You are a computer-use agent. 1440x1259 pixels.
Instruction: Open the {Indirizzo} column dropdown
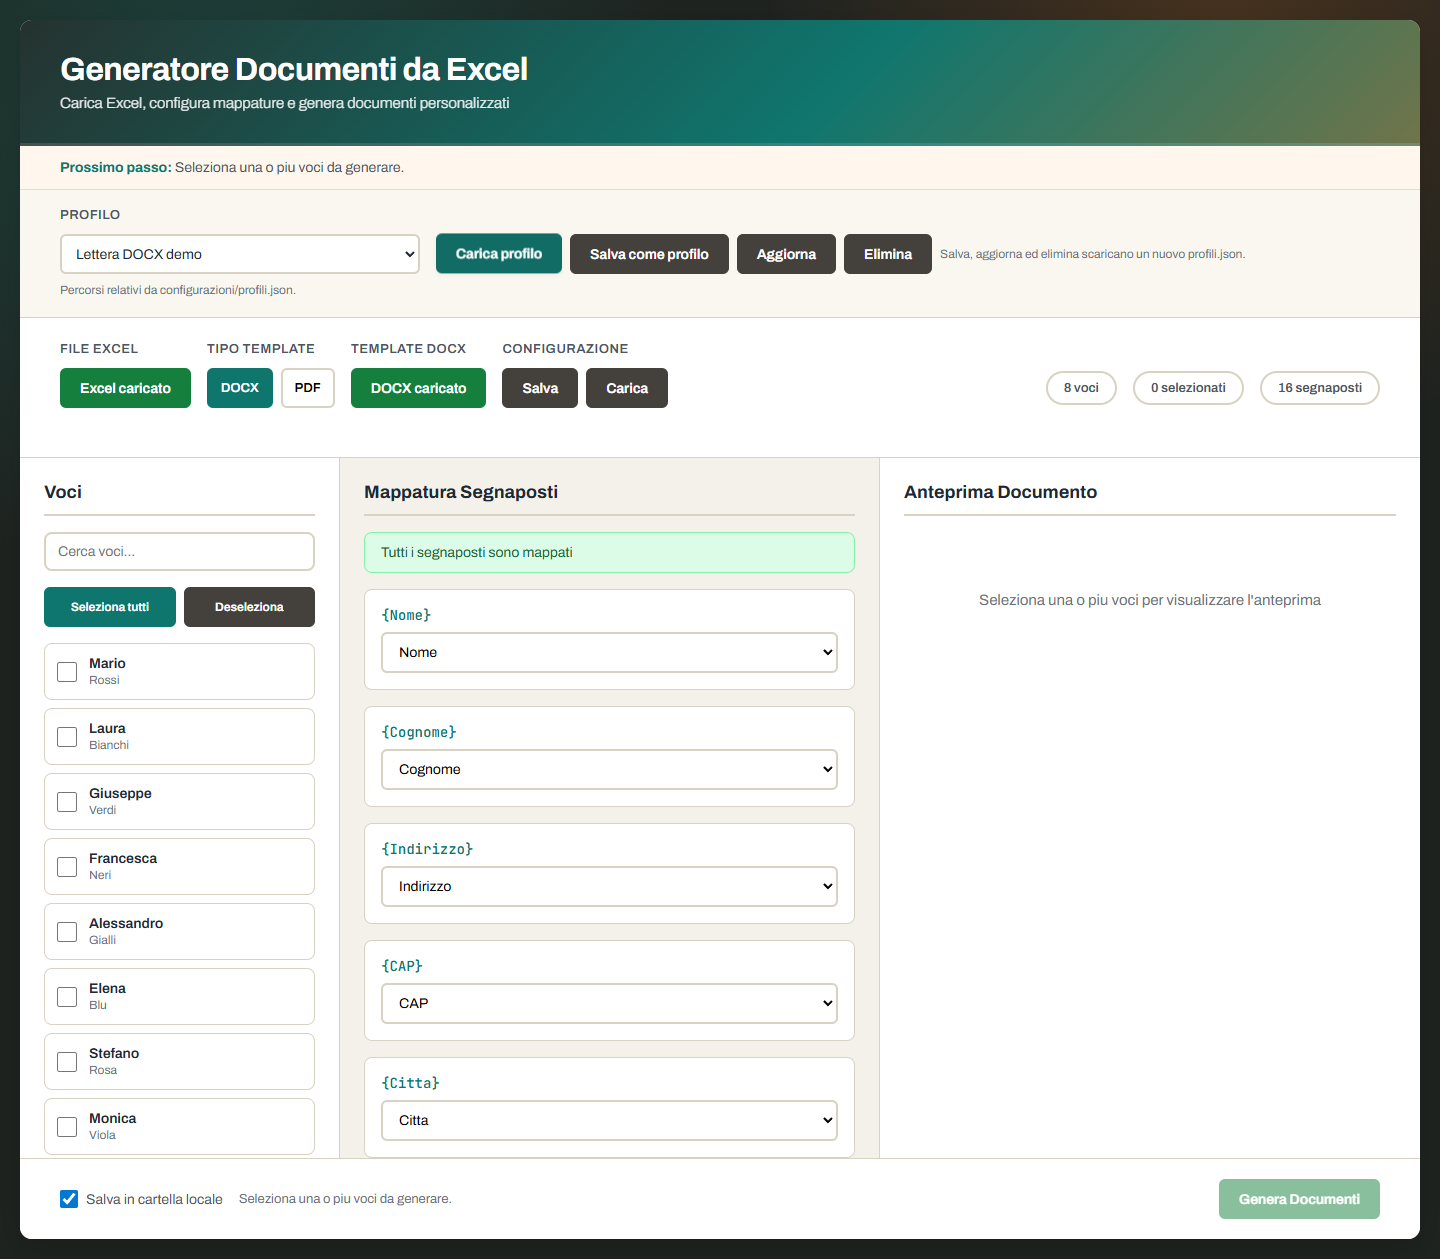(x=609, y=886)
